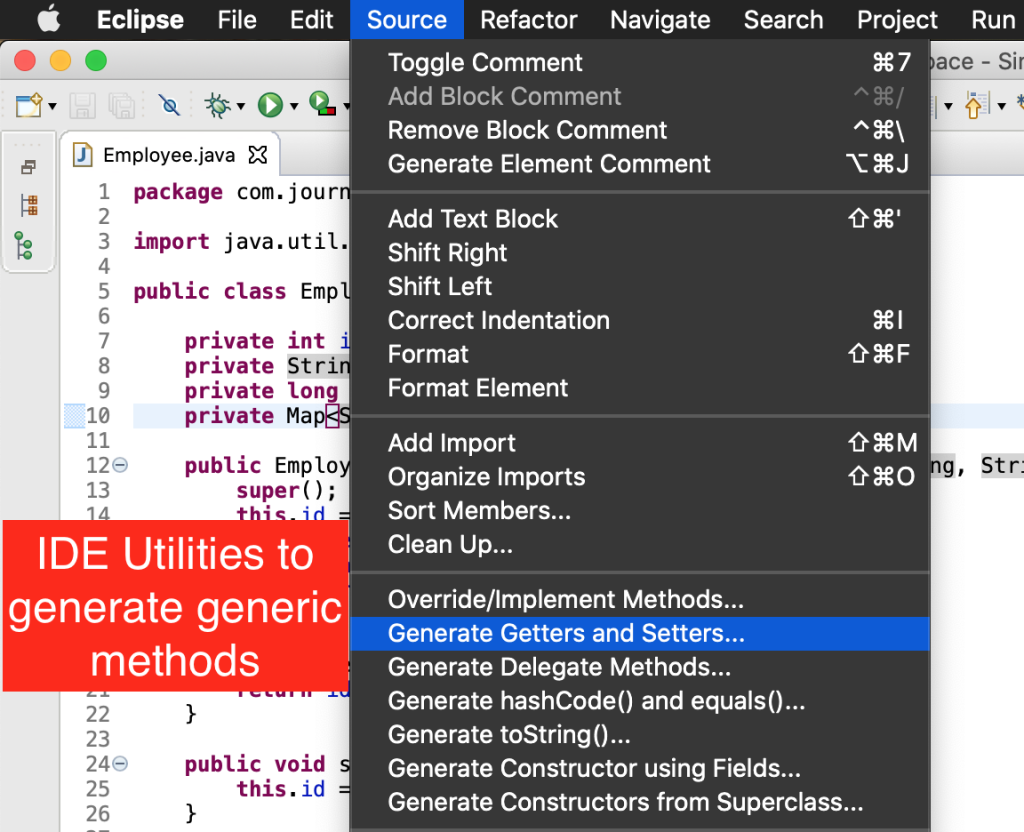Select the Employee.java editor tab
This screenshot has height=832, width=1024.
coord(169,155)
